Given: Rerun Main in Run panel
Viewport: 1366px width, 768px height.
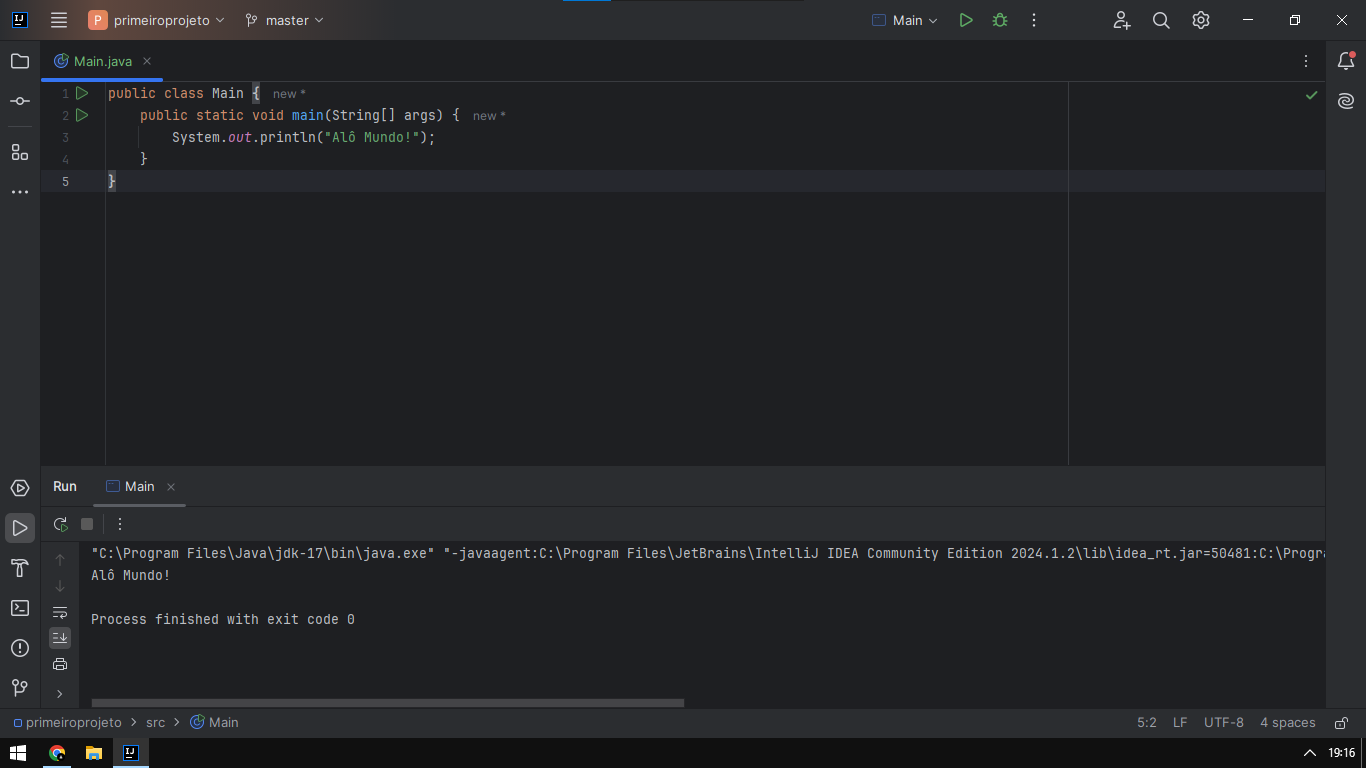Looking at the screenshot, I should click(61, 524).
